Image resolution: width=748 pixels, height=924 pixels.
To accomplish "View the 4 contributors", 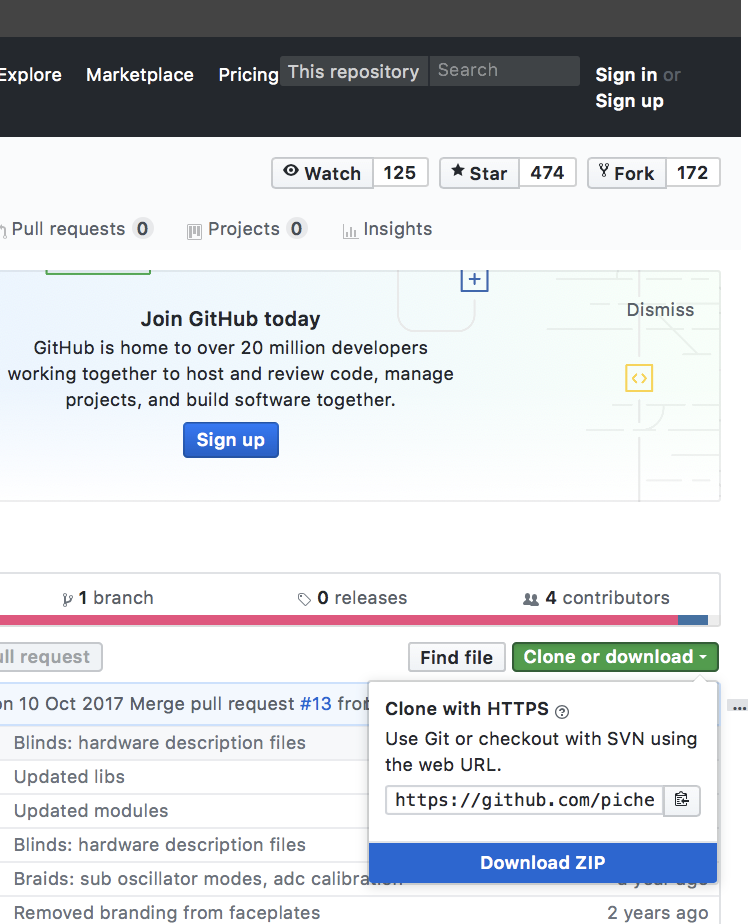I will [x=597, y=598].
